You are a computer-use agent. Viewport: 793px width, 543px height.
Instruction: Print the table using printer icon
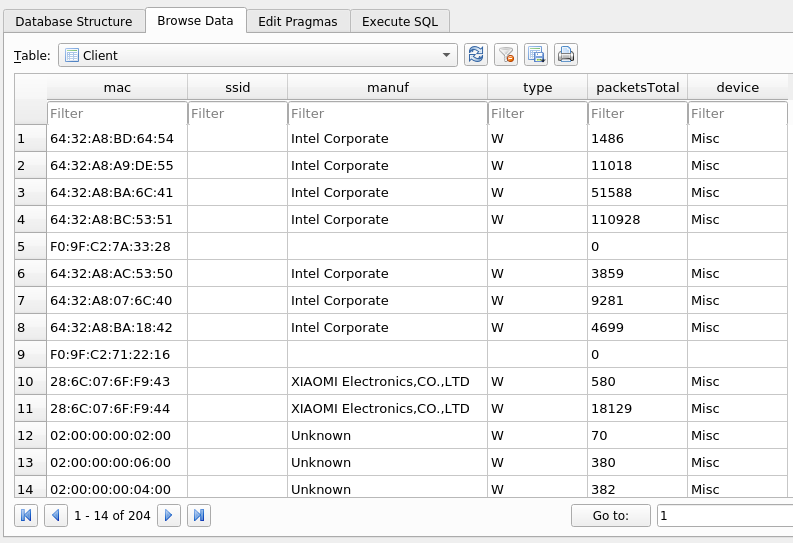coord(566,55)
